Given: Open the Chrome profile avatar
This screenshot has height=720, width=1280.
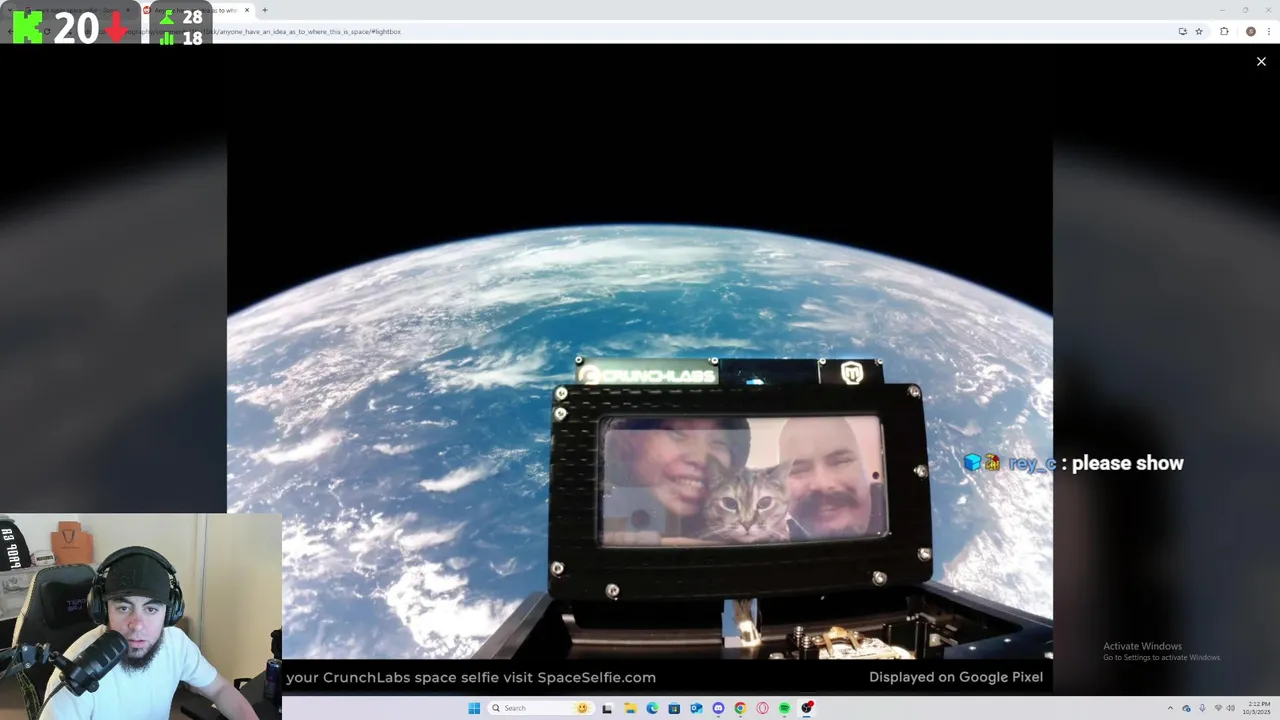Looking at the screenshot, I should (x=1251, y=31).
